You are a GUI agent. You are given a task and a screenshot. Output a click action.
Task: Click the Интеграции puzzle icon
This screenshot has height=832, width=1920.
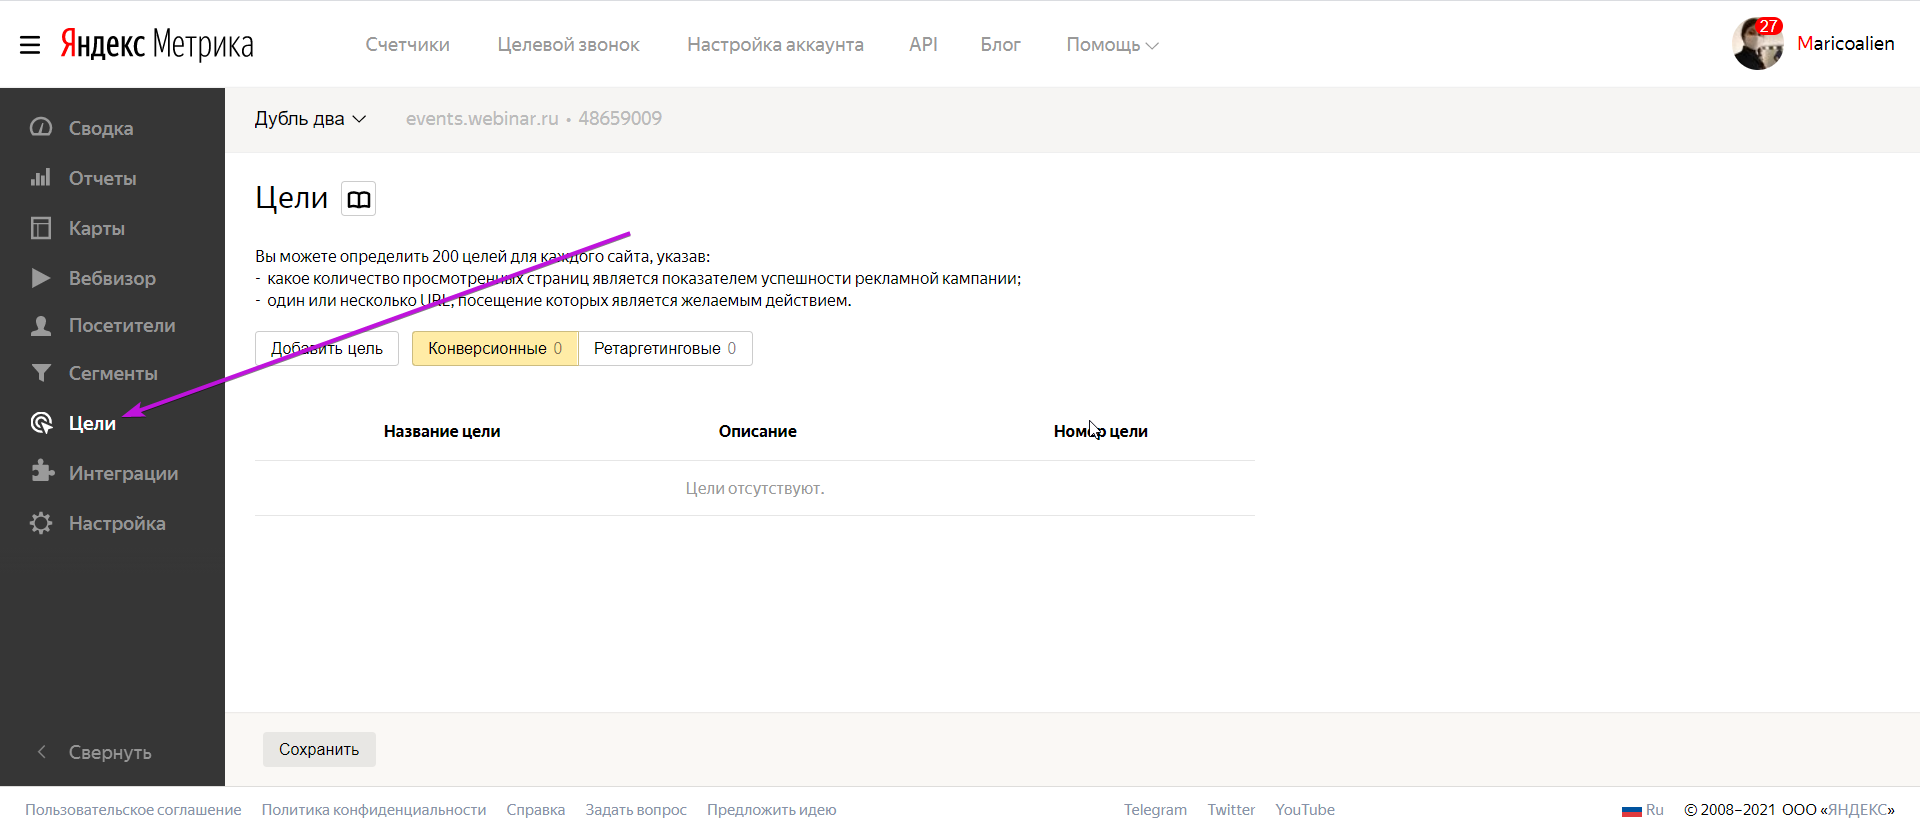point(42,471)
